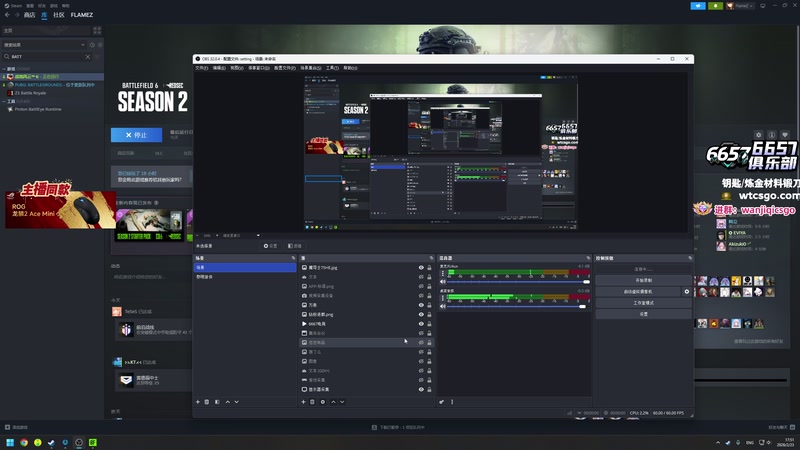Toggle visibility of 显示器采集 source
Viewport: 800px width, 450px height.
tap(421, 389)
